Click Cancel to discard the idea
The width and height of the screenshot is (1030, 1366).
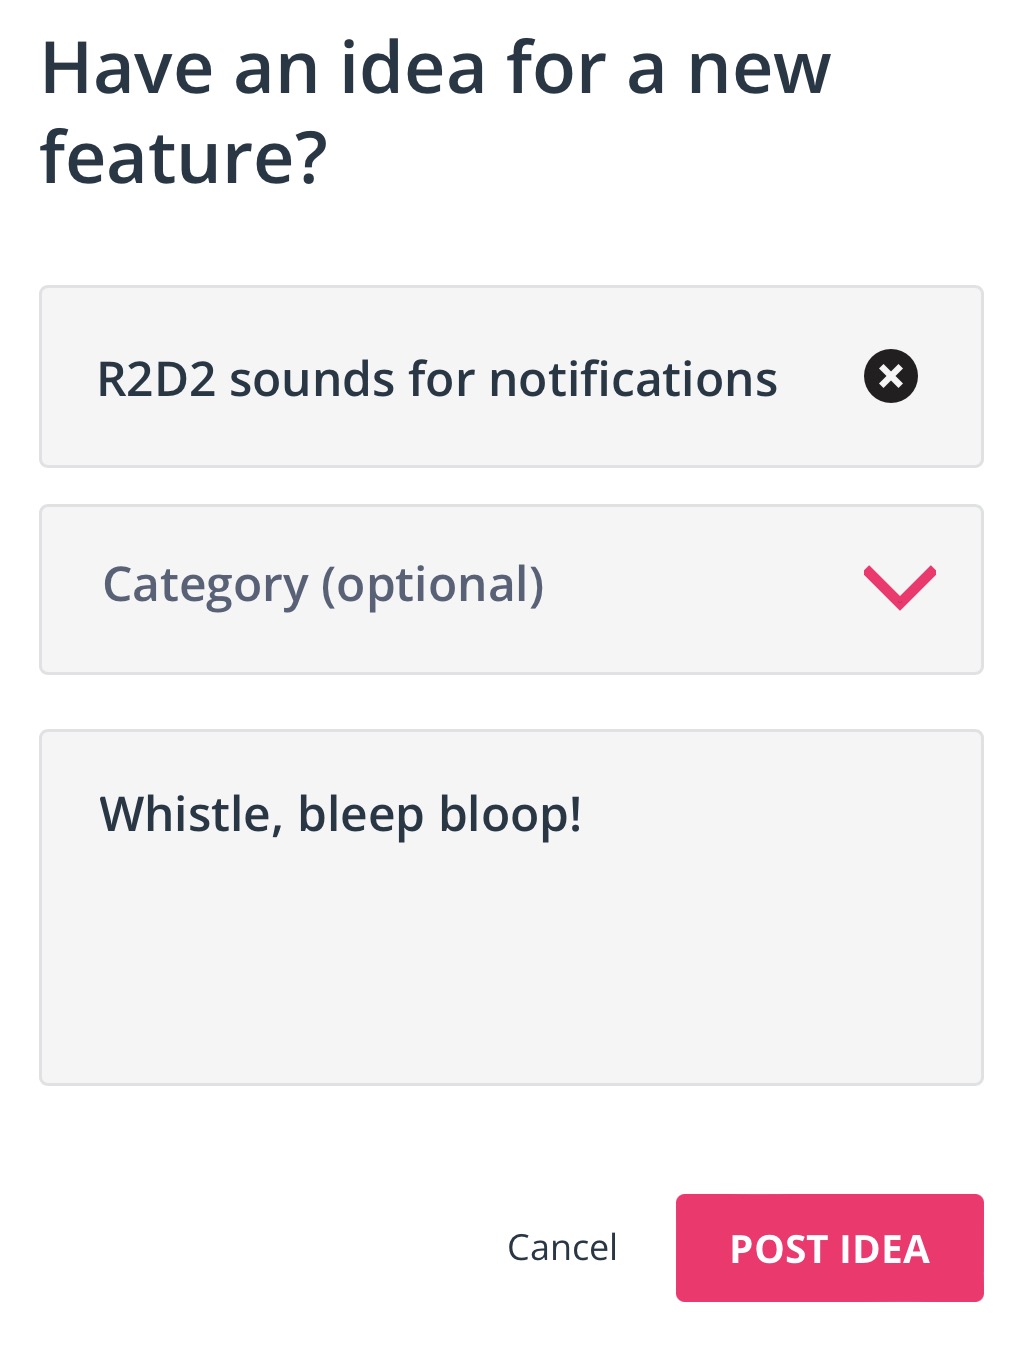562,1247
